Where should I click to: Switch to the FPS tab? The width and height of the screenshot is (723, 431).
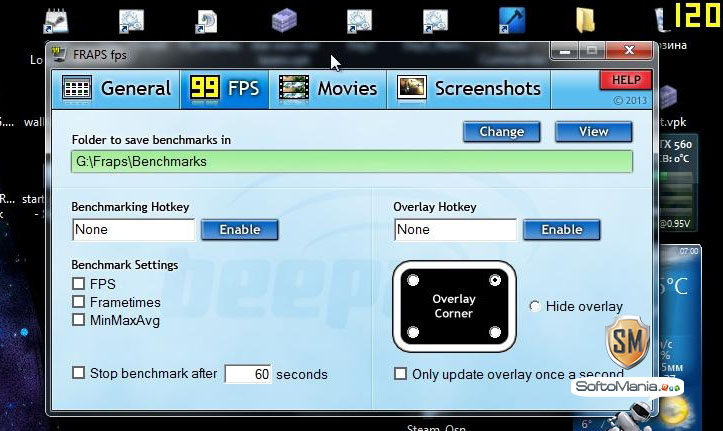pos(224,89)
